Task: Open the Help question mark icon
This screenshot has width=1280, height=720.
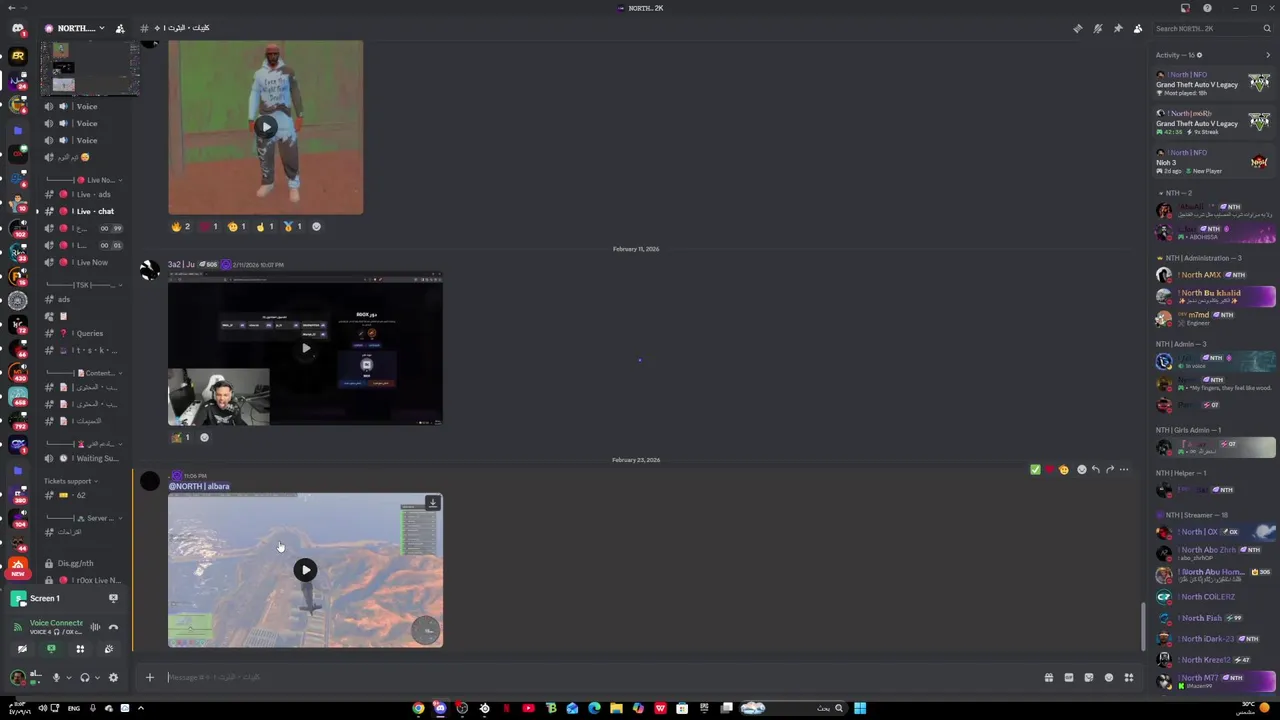Action: click(x=1207, y=8)
